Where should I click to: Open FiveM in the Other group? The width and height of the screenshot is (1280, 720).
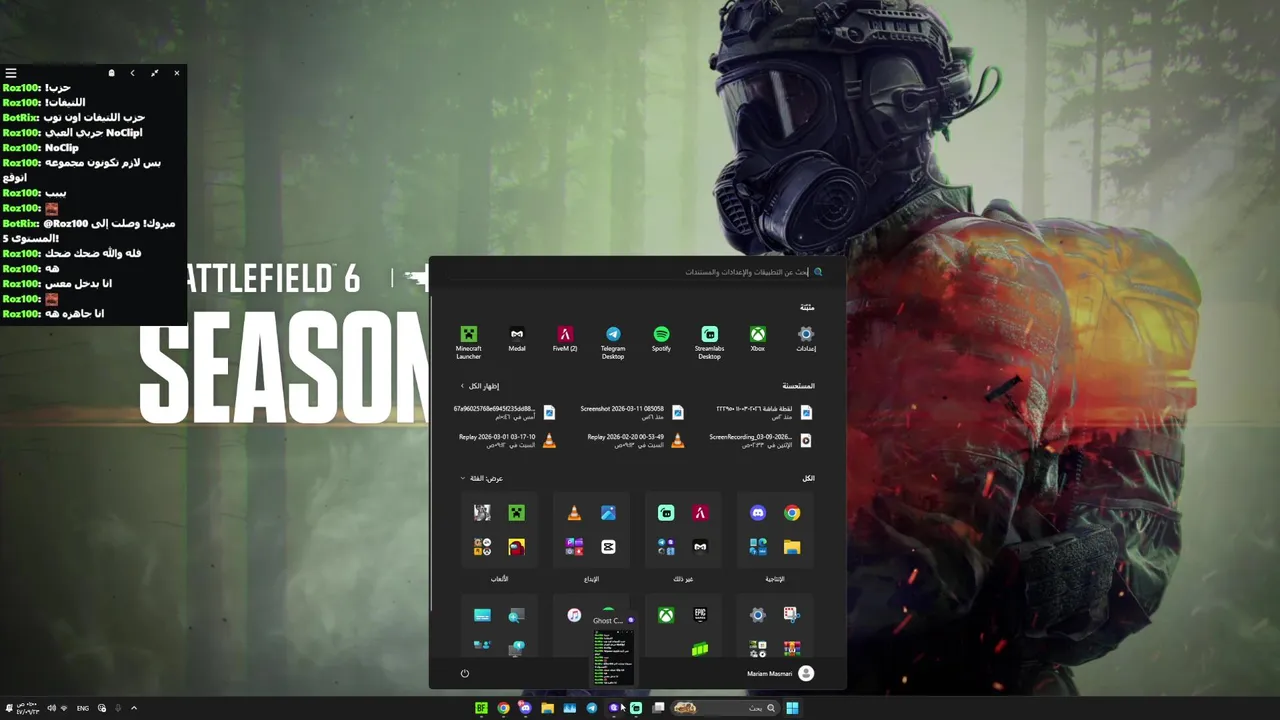click(x=700, y=513)
